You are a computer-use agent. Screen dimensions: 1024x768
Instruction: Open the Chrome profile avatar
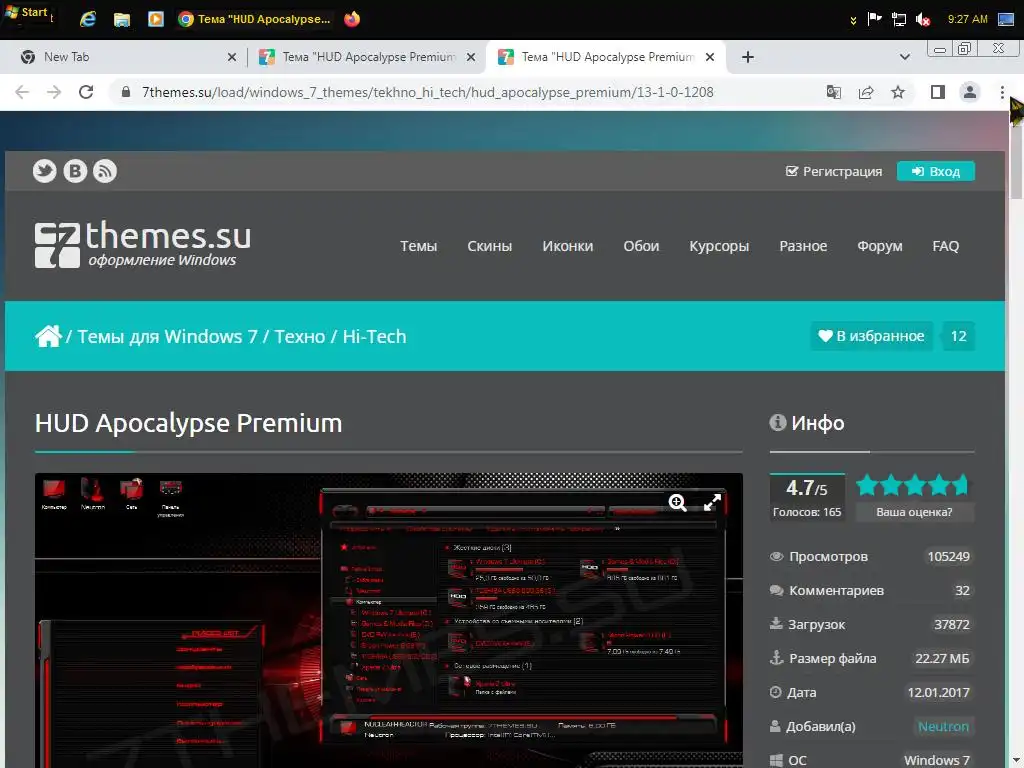[970, 92]
